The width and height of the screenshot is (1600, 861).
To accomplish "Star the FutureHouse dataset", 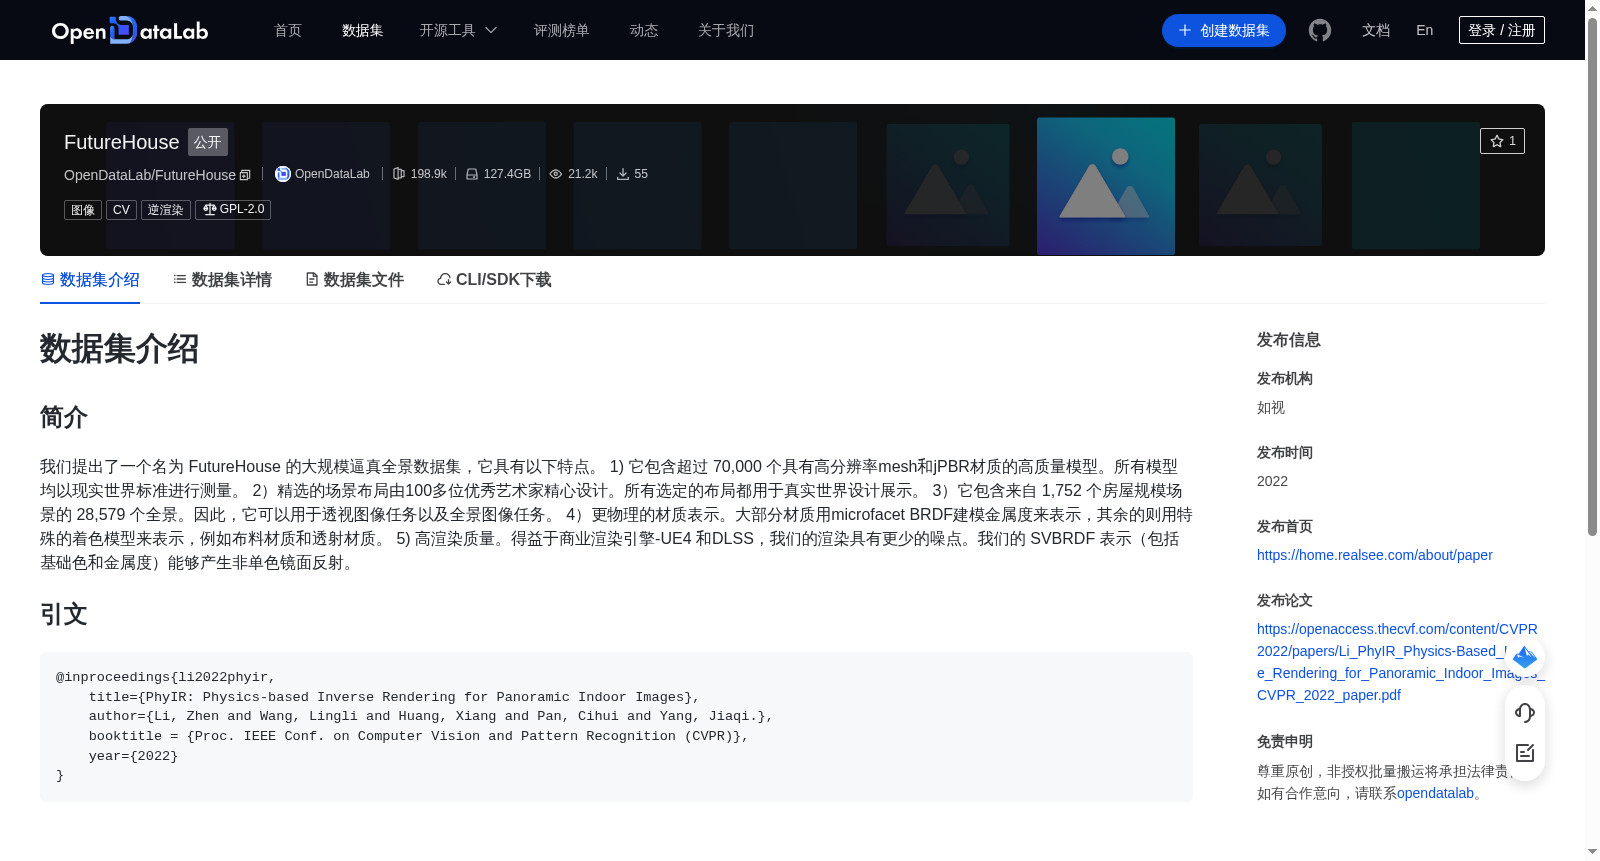I will pyautogui.click(x=1502, y=141).
